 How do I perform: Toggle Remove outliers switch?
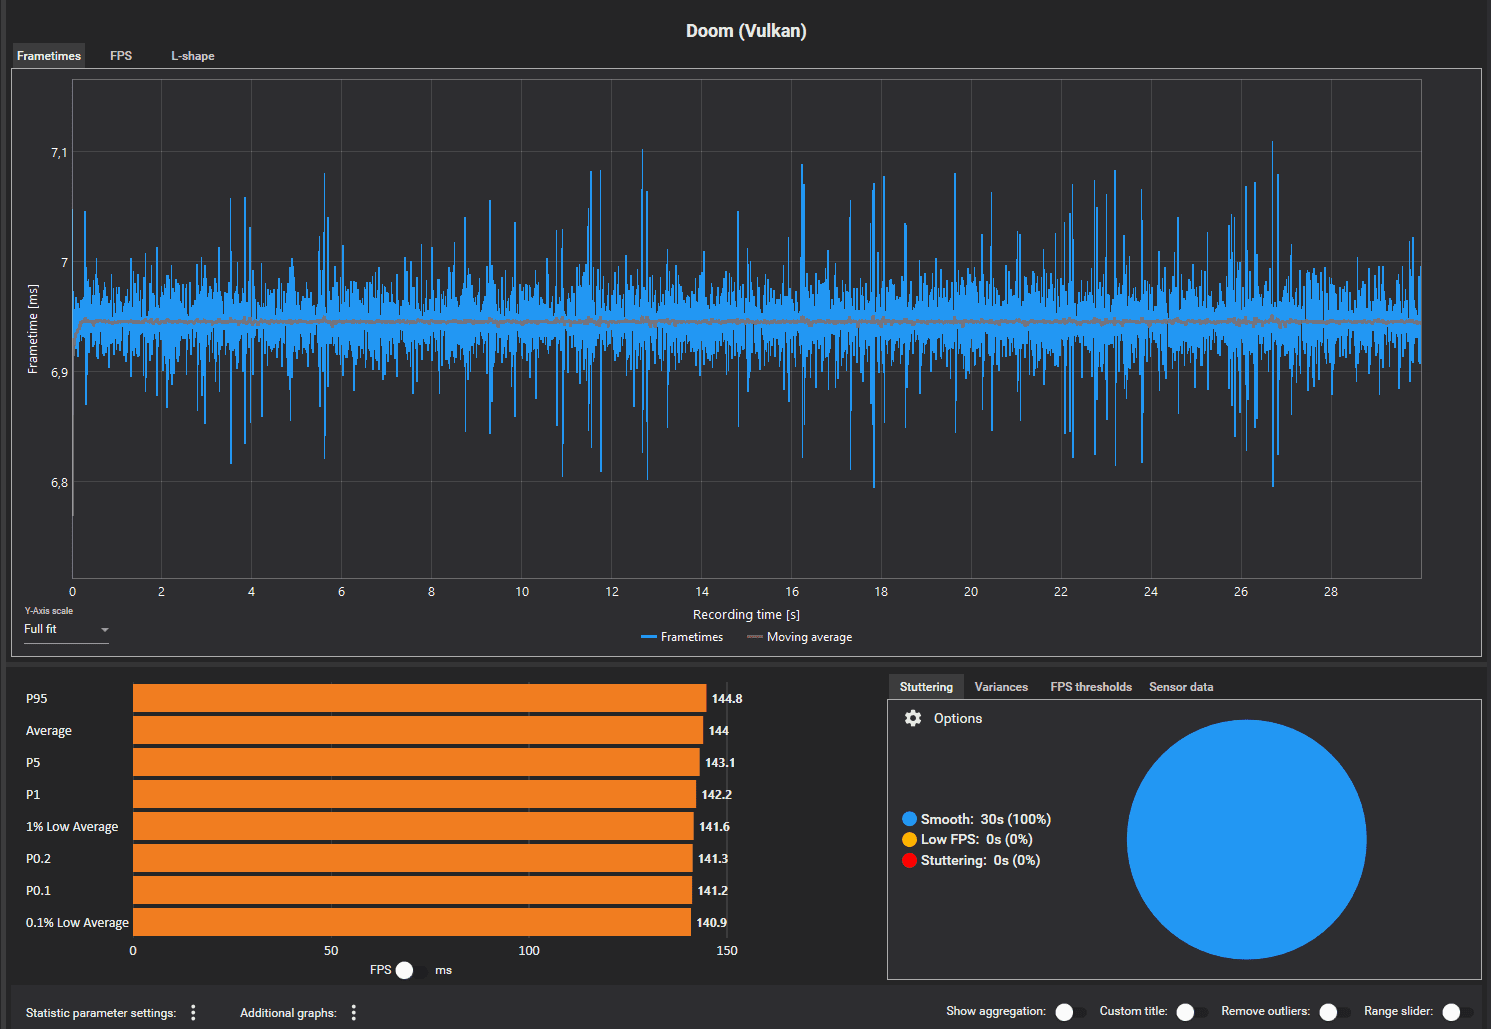tap(1335, 1012)
